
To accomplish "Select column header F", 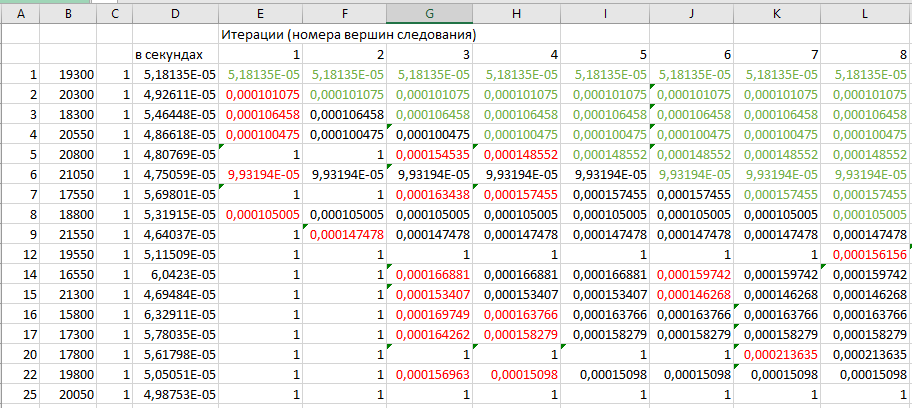I will [344, 15].
